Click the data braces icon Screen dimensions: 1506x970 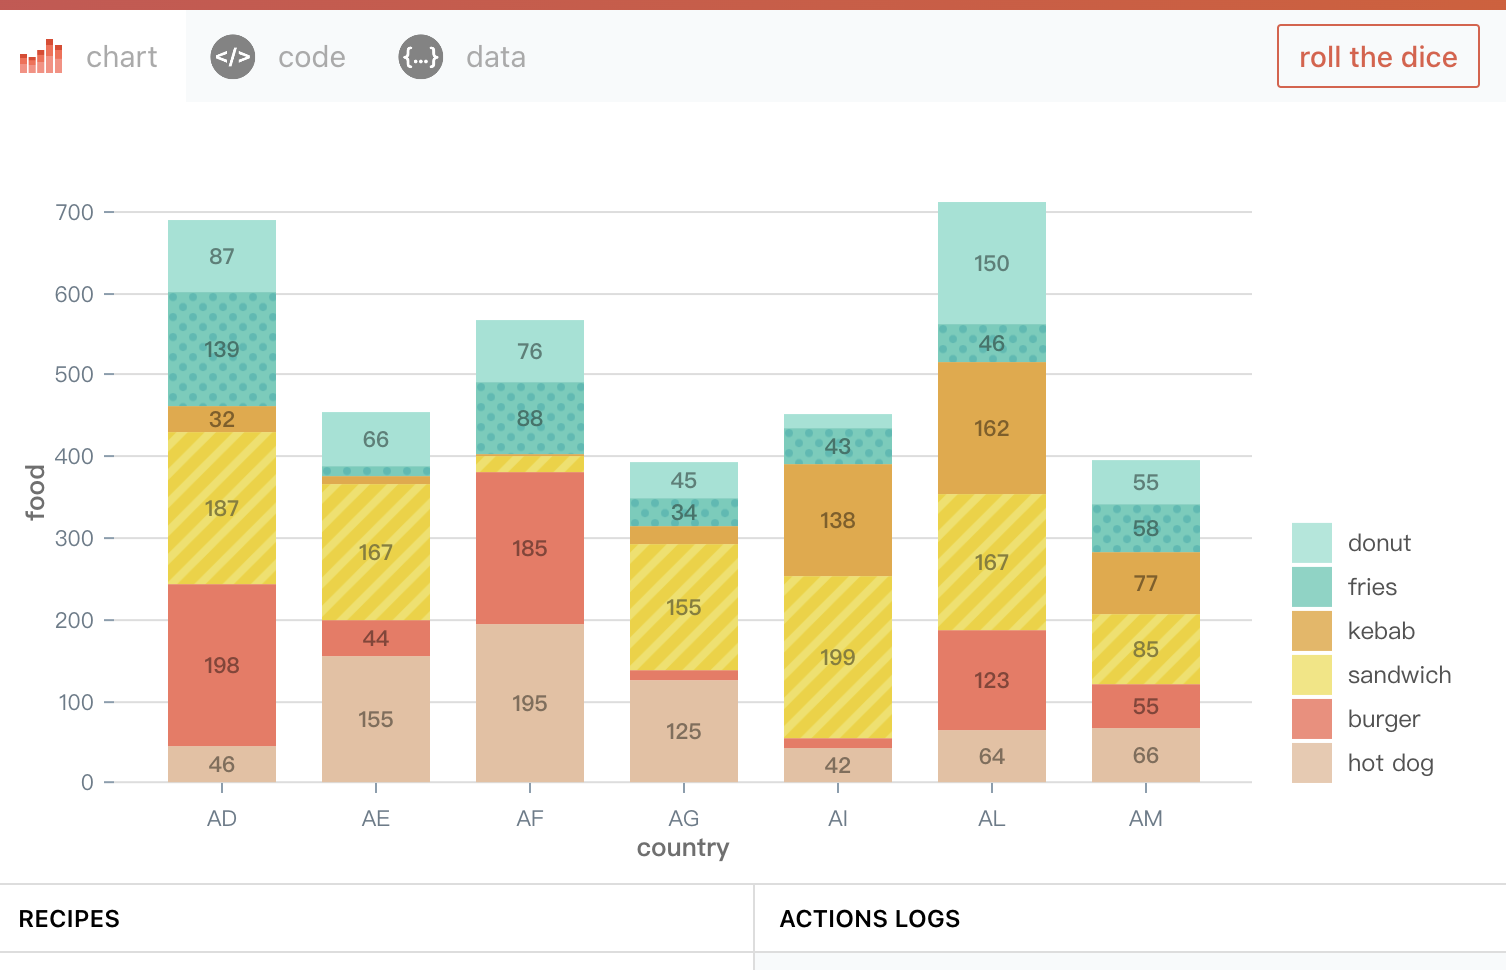point(421,57)
